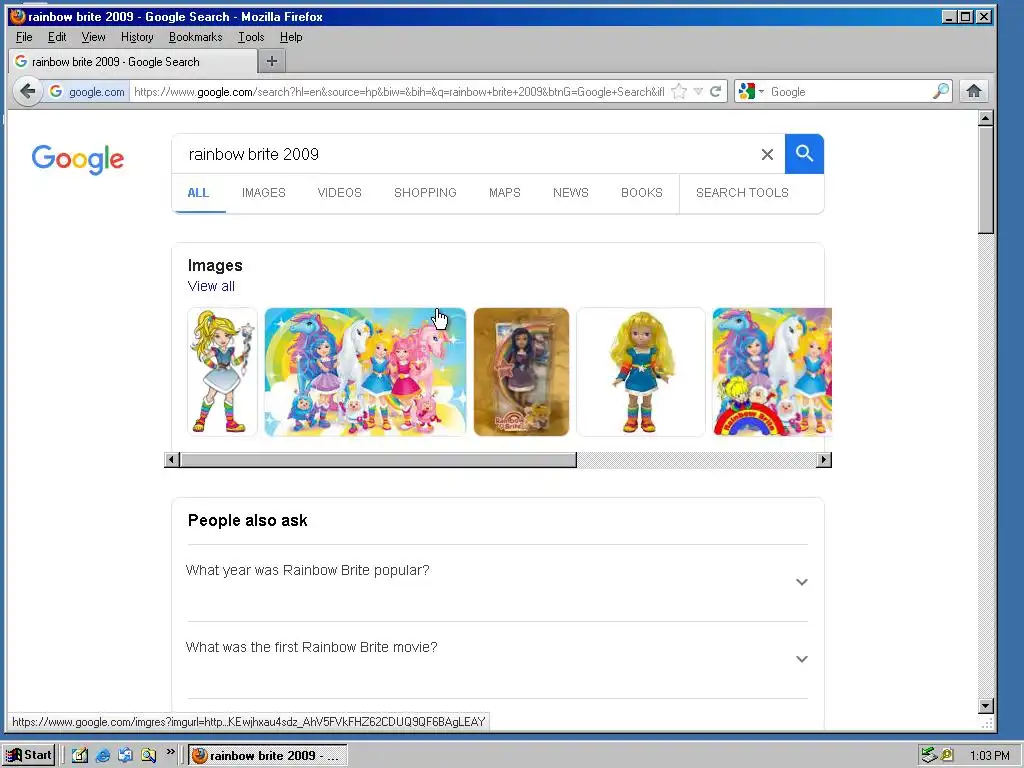
Task: Click into the Google search query field
Action: [470, 154]
